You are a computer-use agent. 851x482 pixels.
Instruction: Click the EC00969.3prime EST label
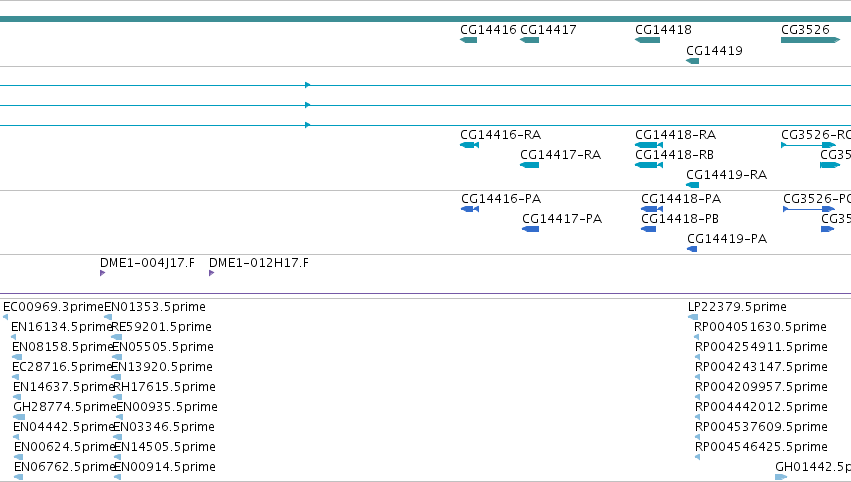pos(53,307)
